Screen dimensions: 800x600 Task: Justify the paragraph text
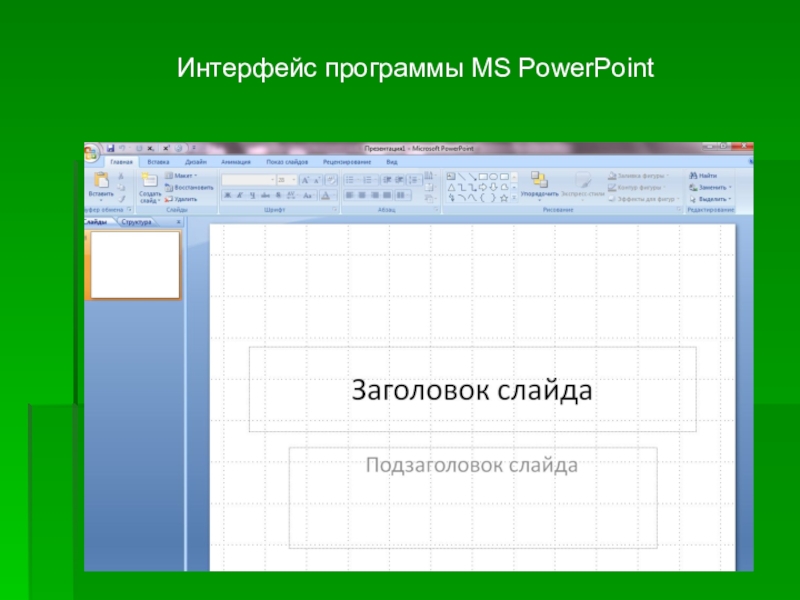pyautogui.click(x=387, y=195)
